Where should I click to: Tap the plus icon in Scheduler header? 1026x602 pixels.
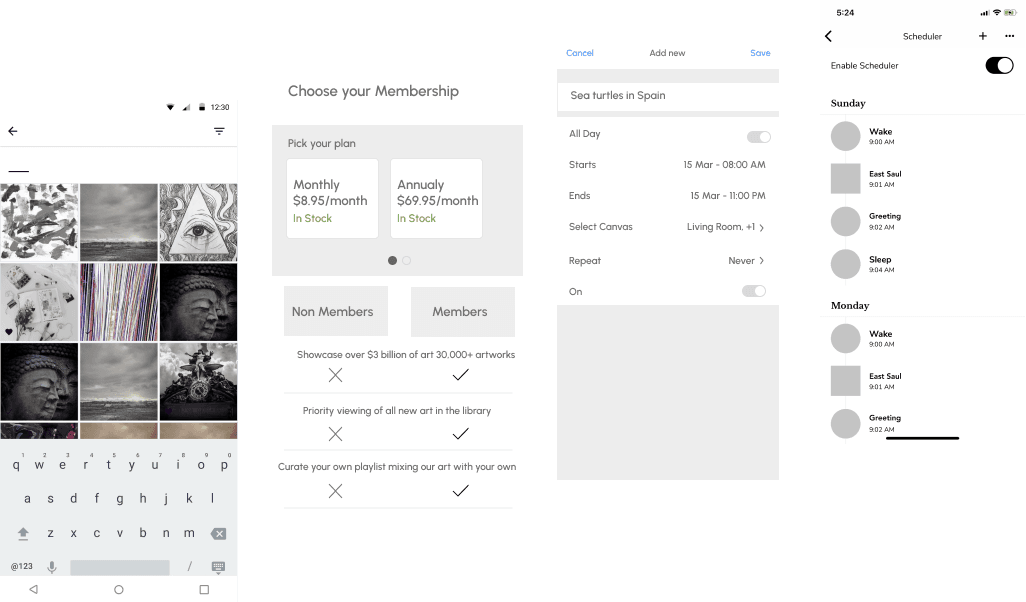click(x=983, y=36)
